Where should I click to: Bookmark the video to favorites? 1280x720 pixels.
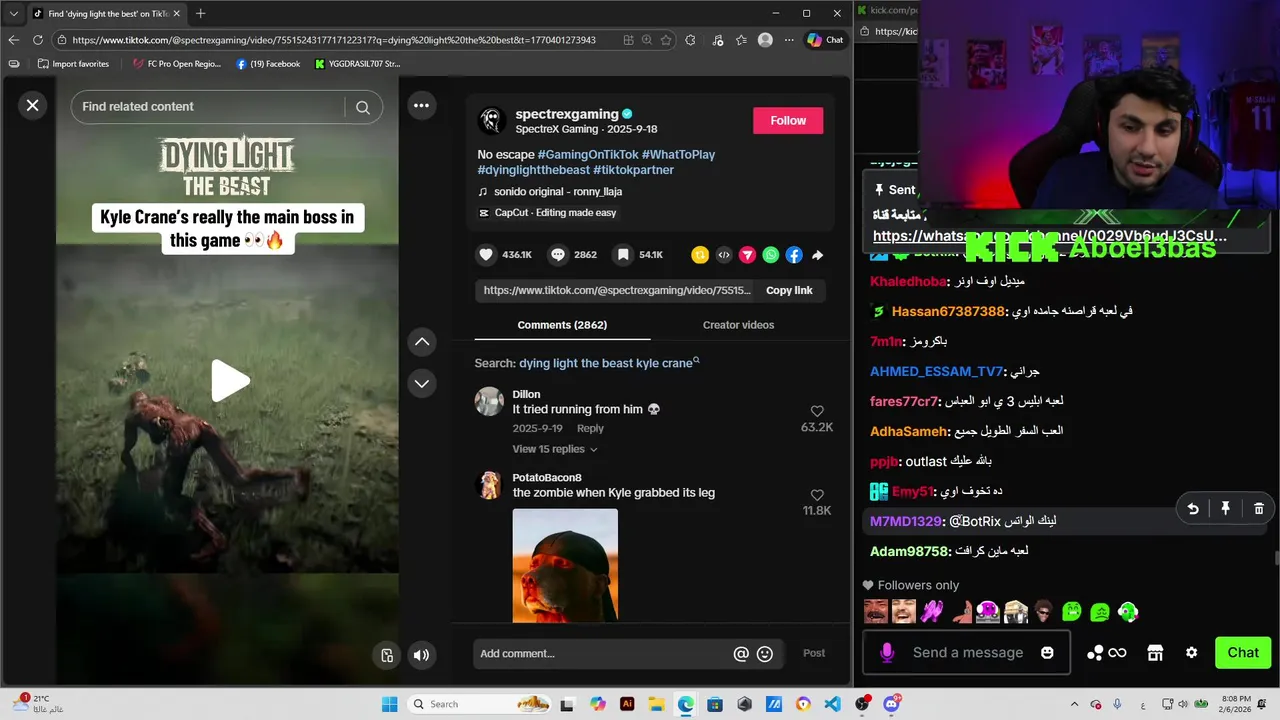pyautogui.click(x=623, y=255)
